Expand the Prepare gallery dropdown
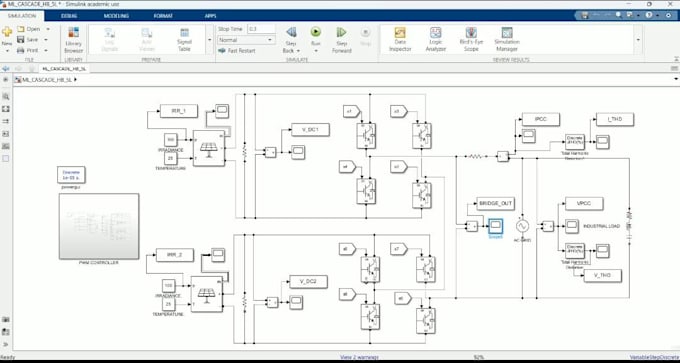Screen dimensions: 680x363 click(209, 39)
